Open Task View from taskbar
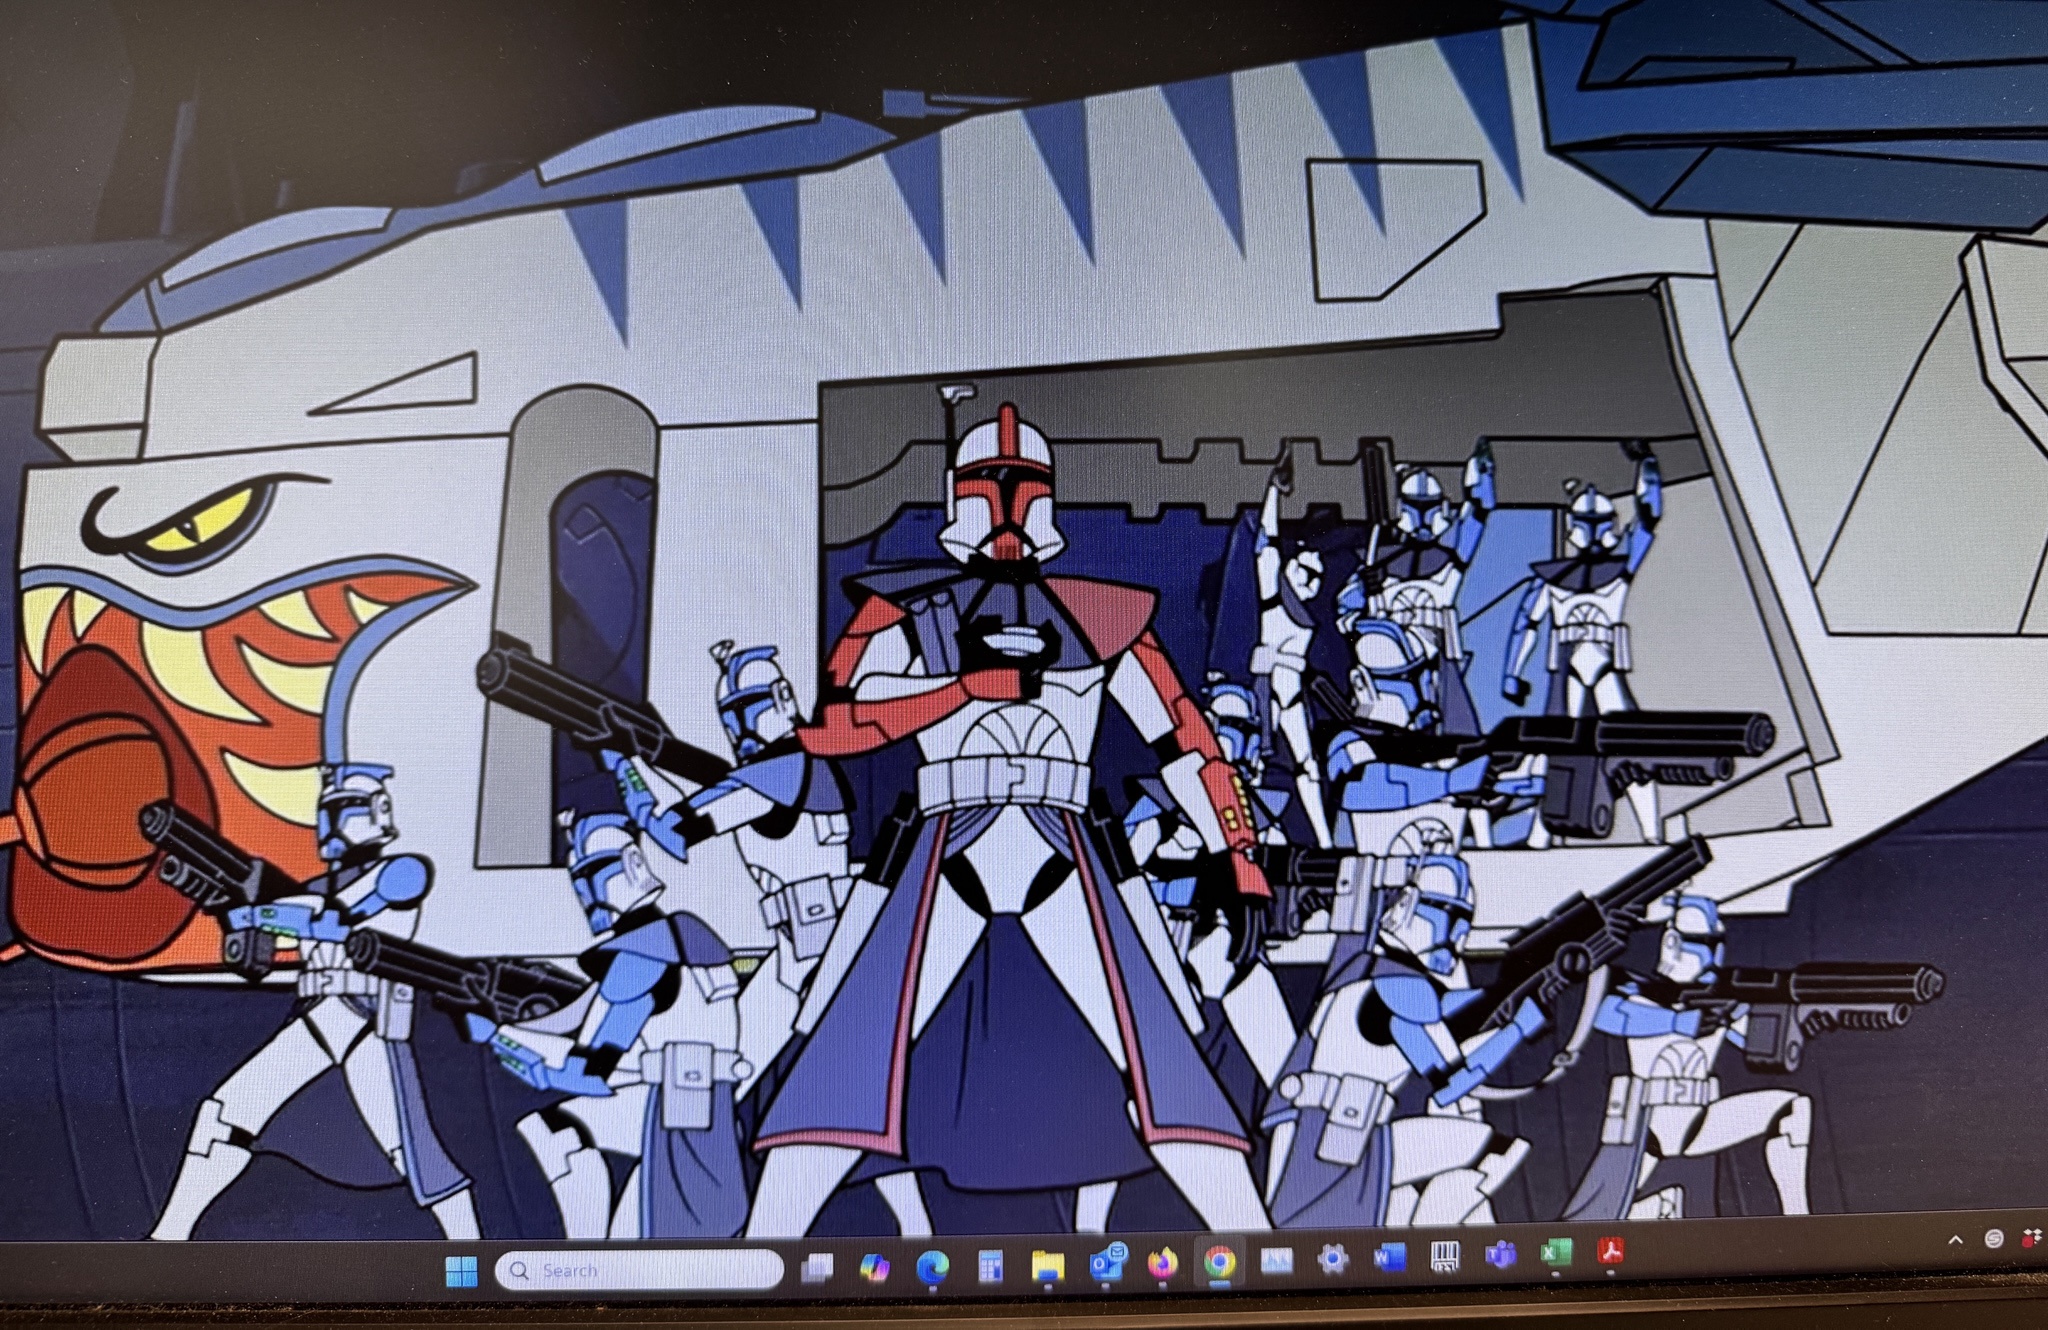The width and height of the screenshot is (2048, 1330). point(817,1268)
